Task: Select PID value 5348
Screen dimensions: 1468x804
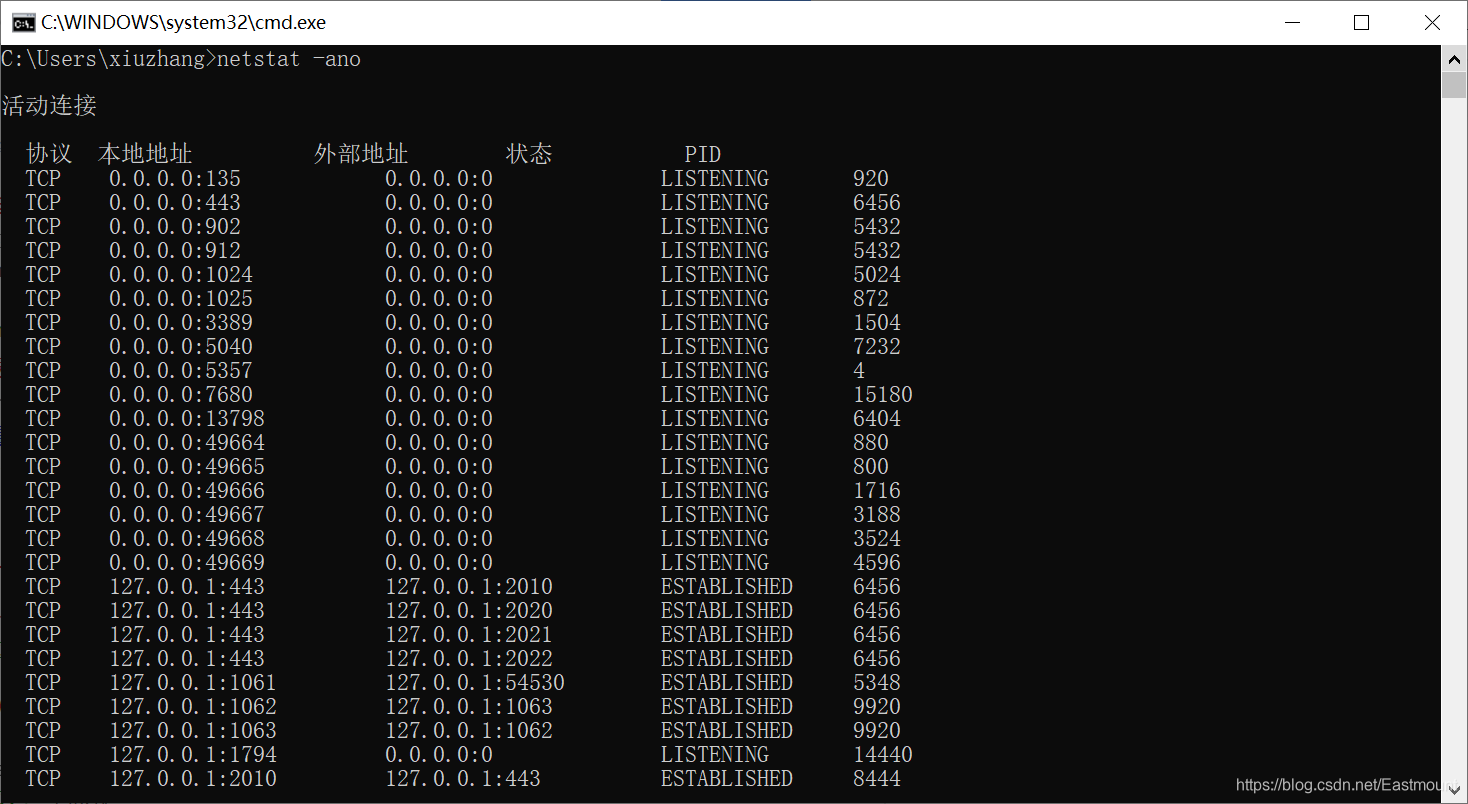Action: [877, 683]
